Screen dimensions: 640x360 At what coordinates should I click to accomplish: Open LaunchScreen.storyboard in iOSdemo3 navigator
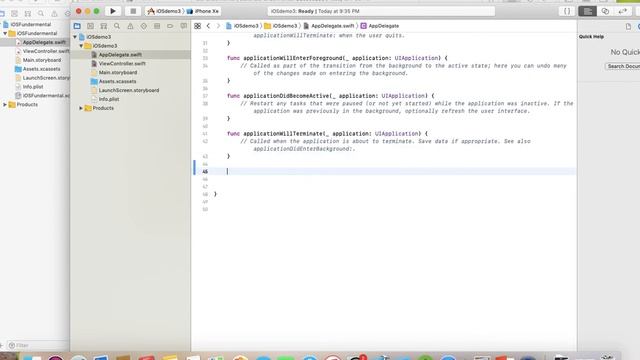click(x=129, y=90)
